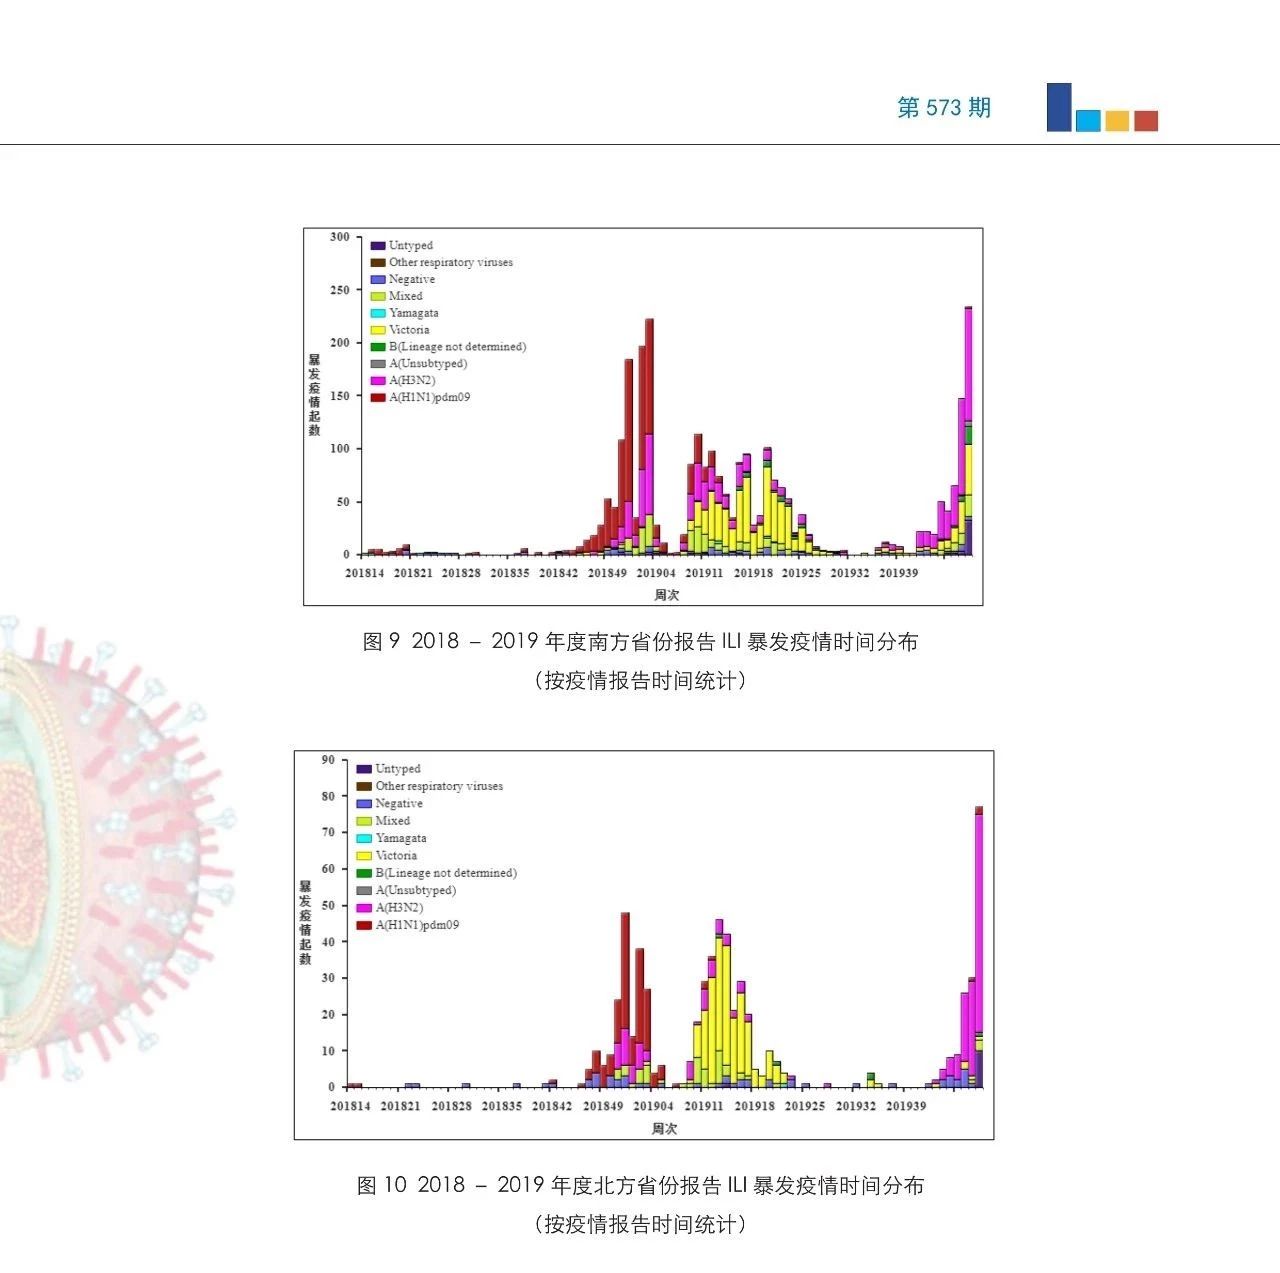Click the 图 10 caption title line
Screen dimensions: 1280x1273
pos(640,1185)
